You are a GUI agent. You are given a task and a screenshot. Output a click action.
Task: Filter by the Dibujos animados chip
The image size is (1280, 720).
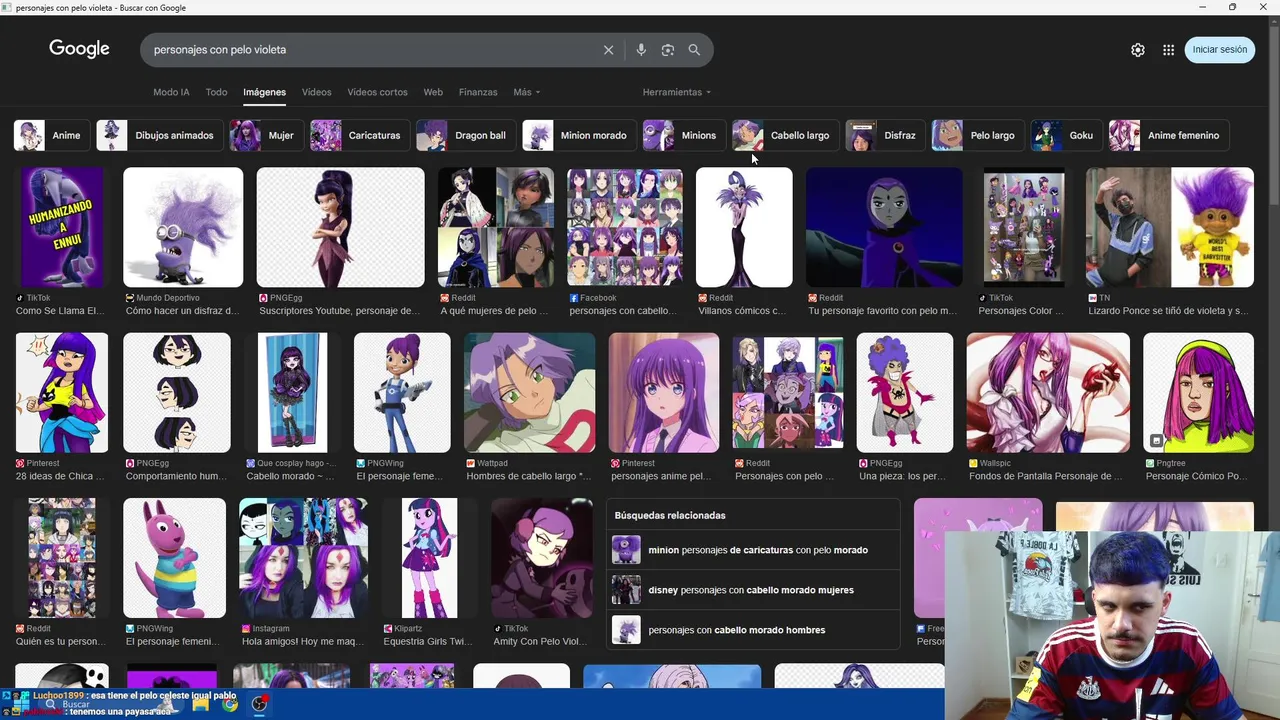point(159,135)
